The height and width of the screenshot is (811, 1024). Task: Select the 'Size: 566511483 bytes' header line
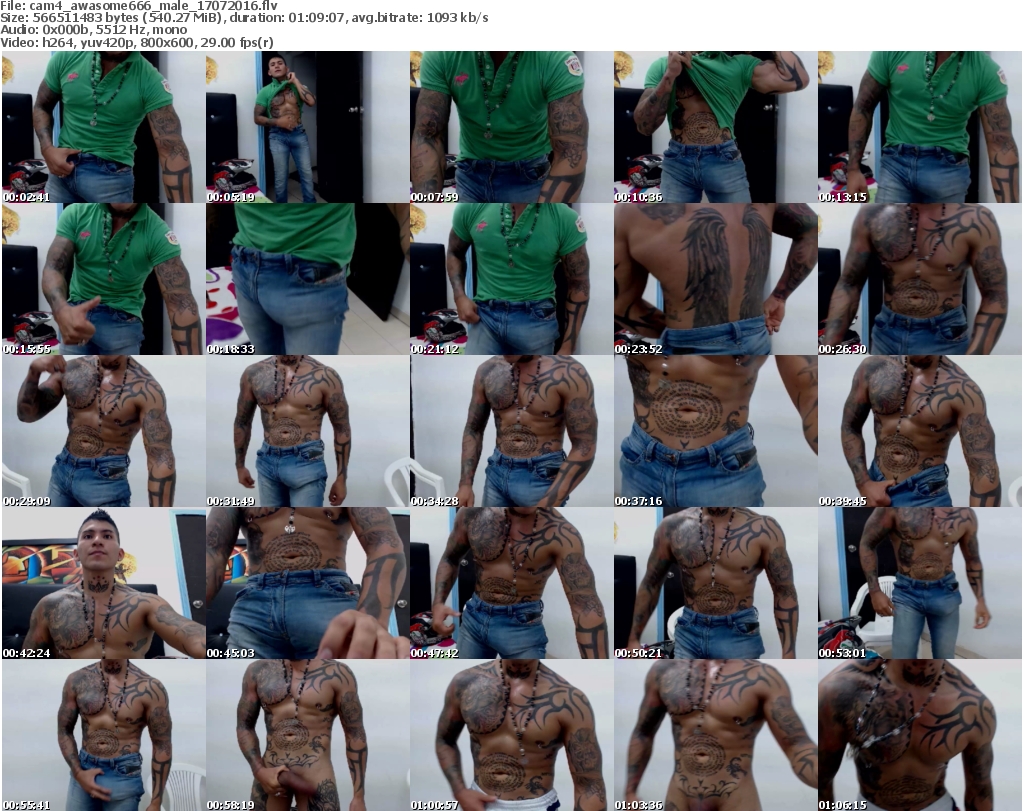click(244, 18)
